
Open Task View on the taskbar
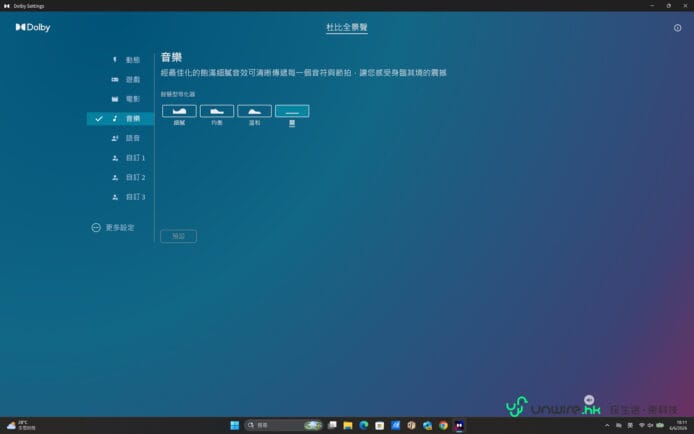332,425
